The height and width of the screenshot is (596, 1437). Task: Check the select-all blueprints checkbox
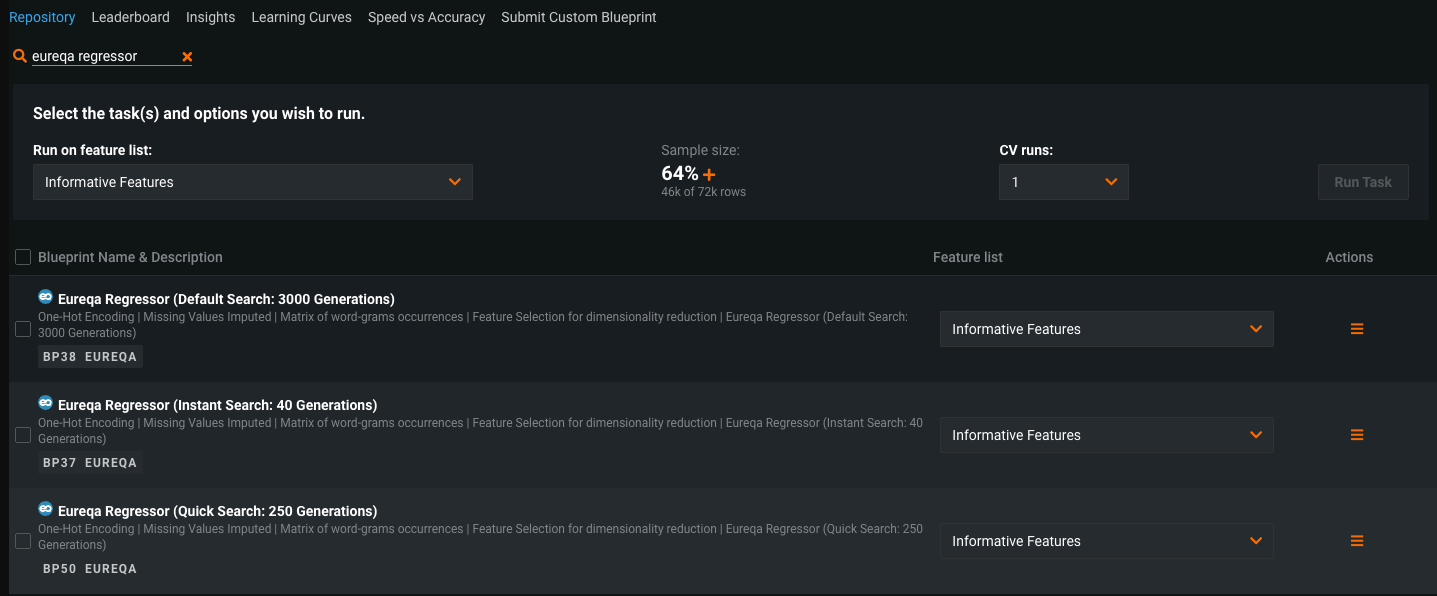coord(23,257)
